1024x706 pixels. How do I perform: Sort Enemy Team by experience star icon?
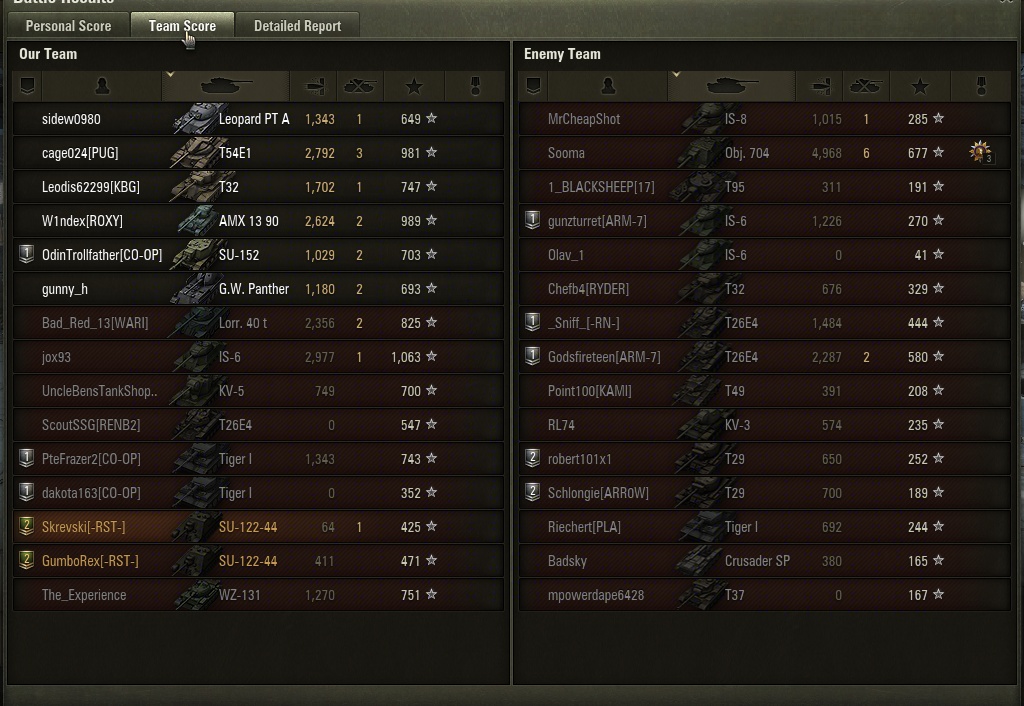coord(919,86)
